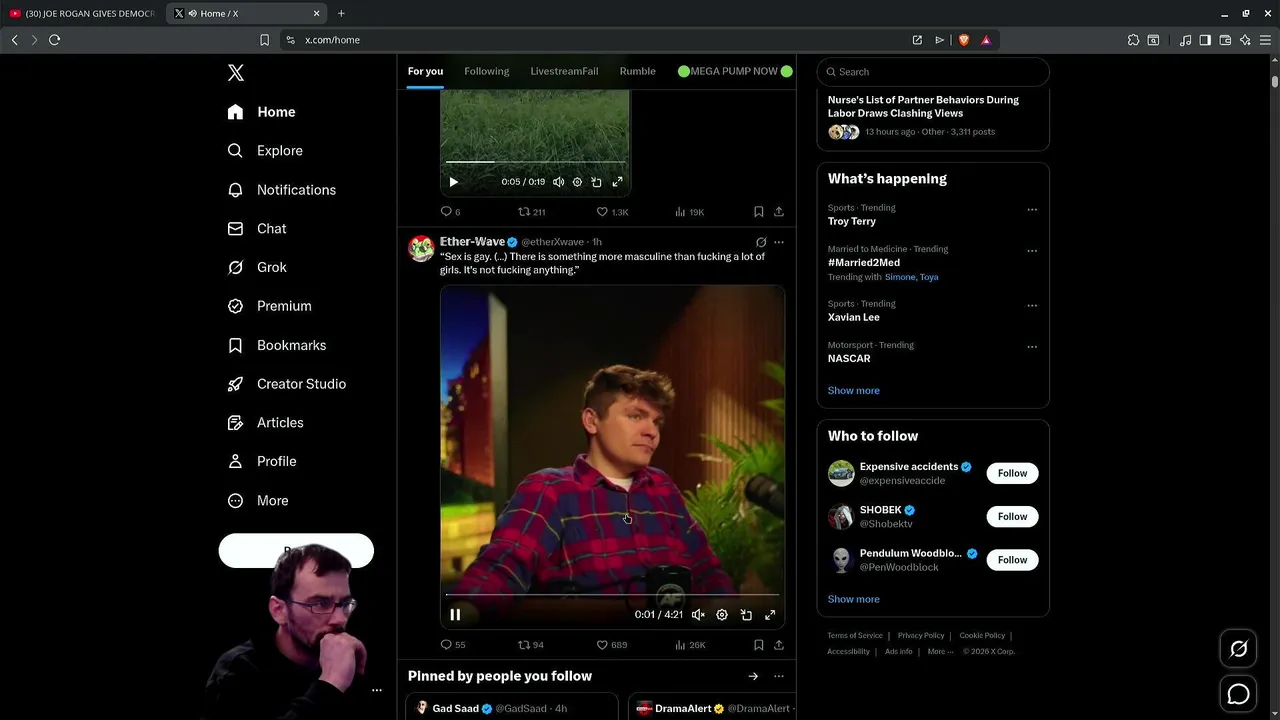Open arrow next to Pinned by people
Image resolution: width=1280 pixels, height=720 pixels.
point(753,677)
